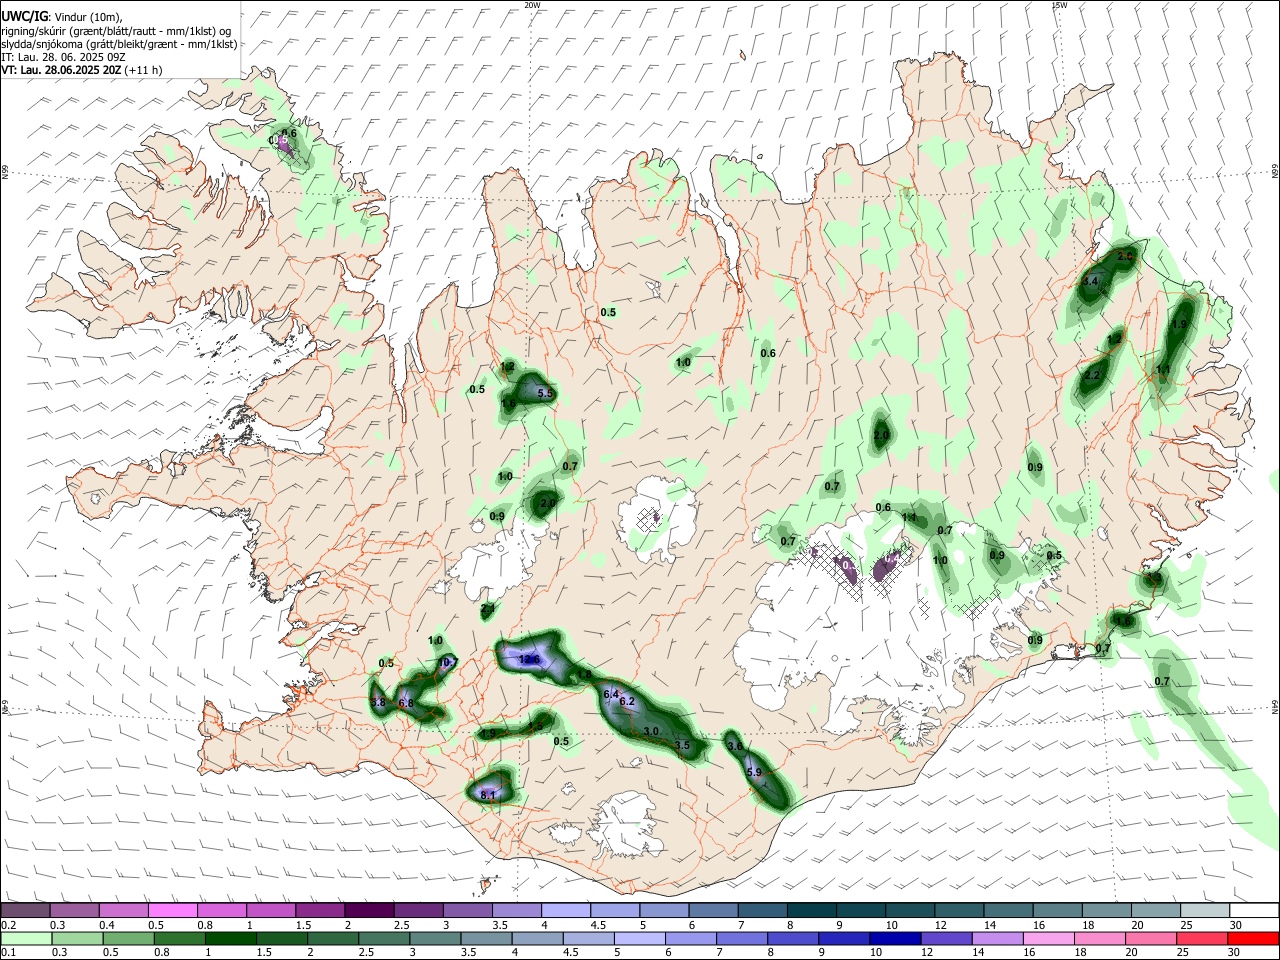Click the '30' label in the top legend row

[x=1236, y=925]
